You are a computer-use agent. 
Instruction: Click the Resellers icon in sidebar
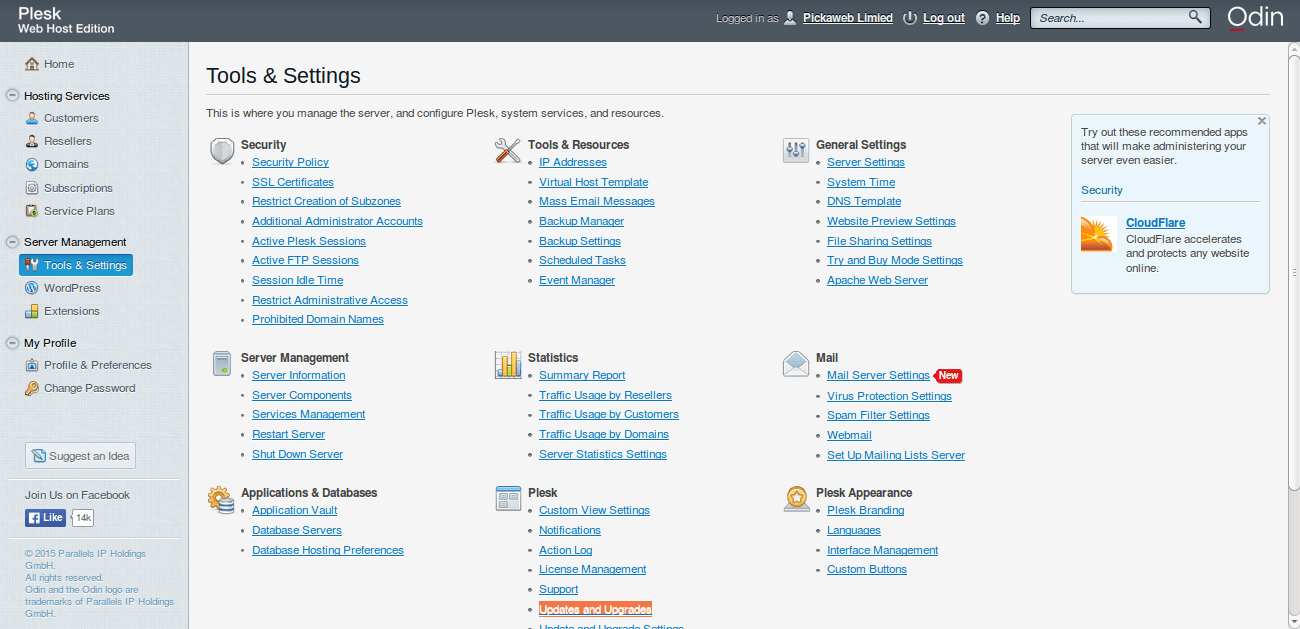coord(32,141)
